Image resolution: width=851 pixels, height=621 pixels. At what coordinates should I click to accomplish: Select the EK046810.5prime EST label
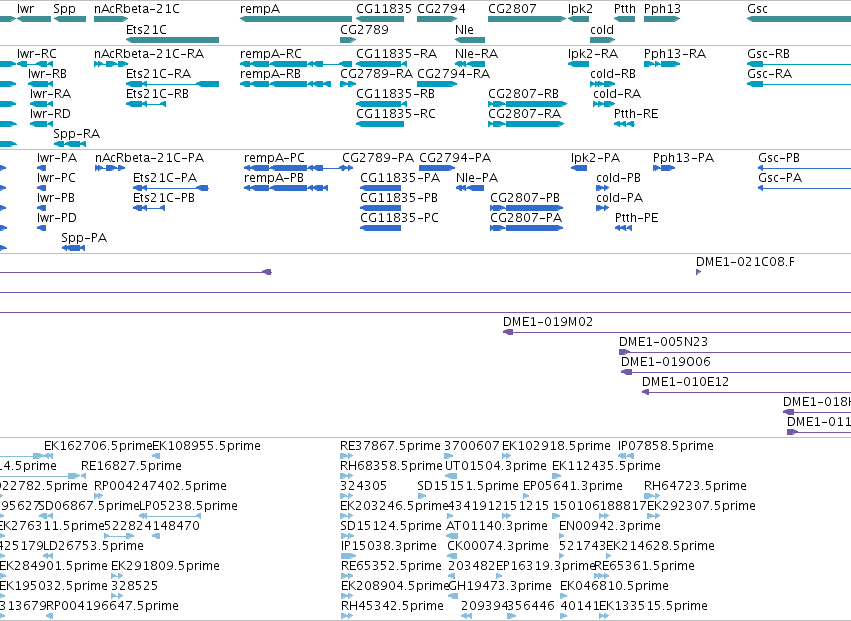[614, 586]
